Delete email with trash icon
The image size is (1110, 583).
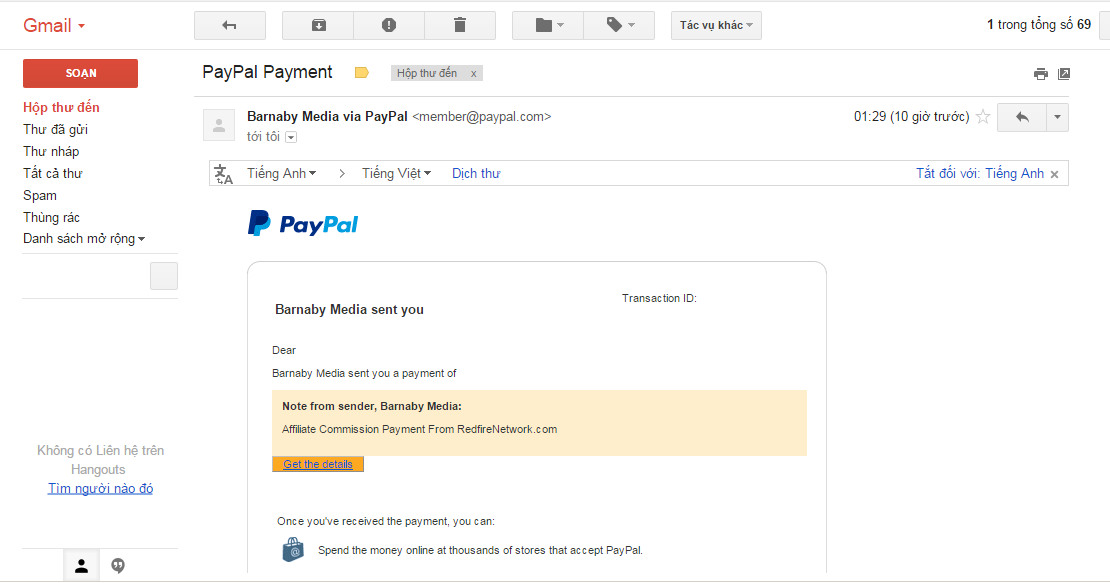point(460,25)
